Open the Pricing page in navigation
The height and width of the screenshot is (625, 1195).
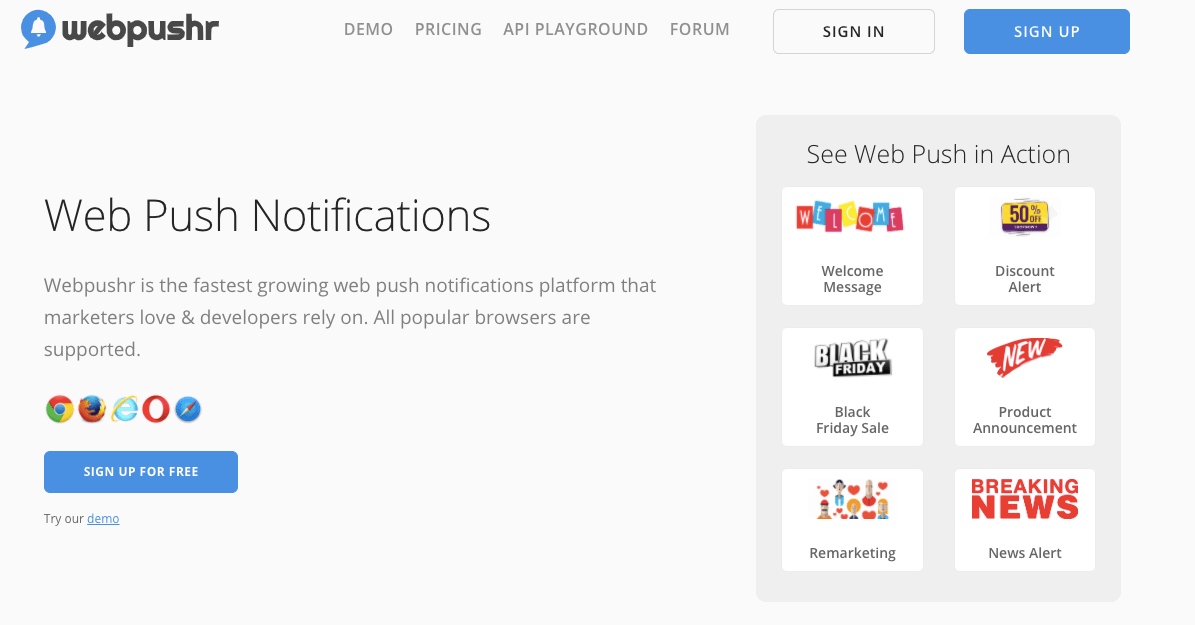point(448,30)
